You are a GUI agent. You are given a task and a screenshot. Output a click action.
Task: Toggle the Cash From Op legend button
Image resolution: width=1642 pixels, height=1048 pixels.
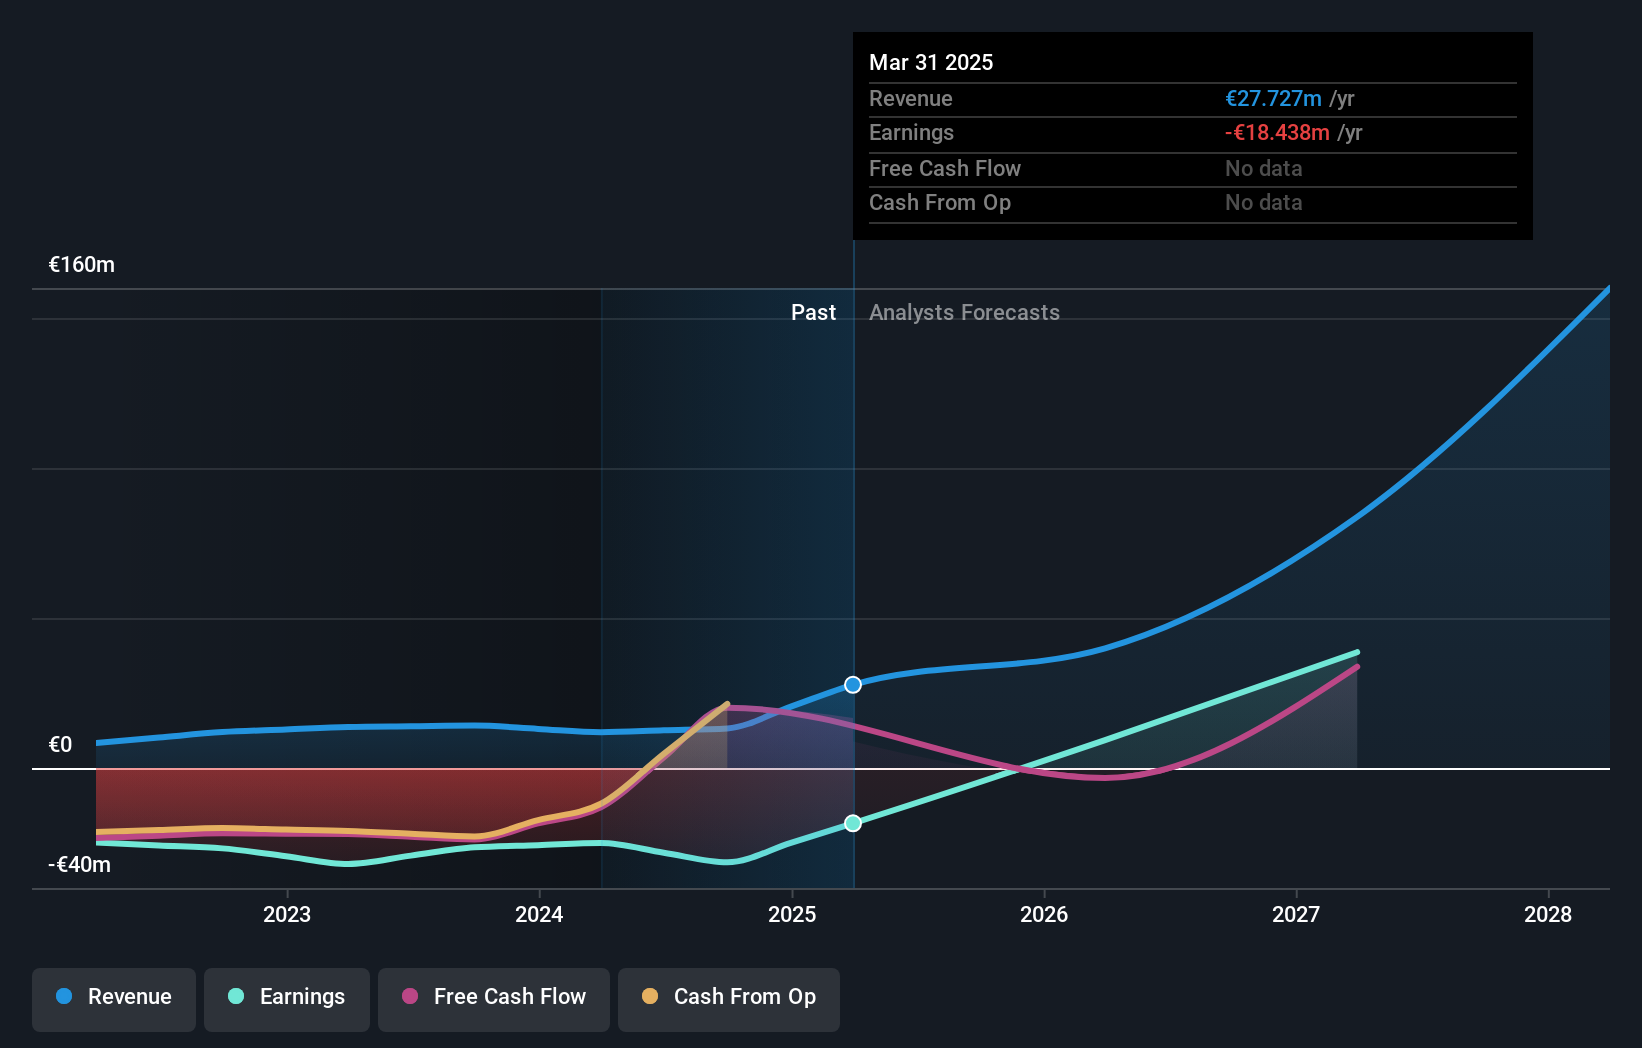point(729,999)
